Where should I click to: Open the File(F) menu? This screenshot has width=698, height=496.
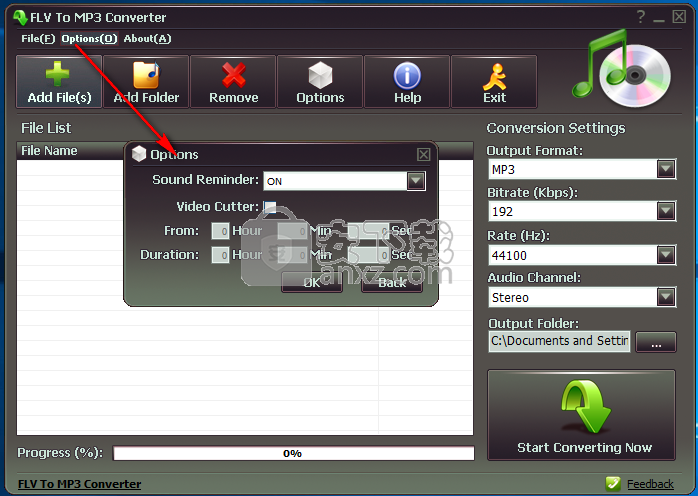click(x=38, y=39)
